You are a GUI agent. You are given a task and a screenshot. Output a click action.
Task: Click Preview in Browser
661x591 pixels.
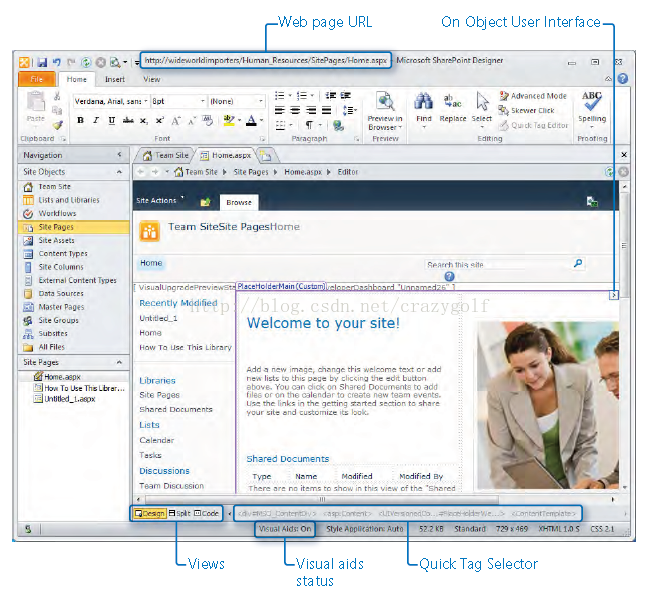click(385, 110)
